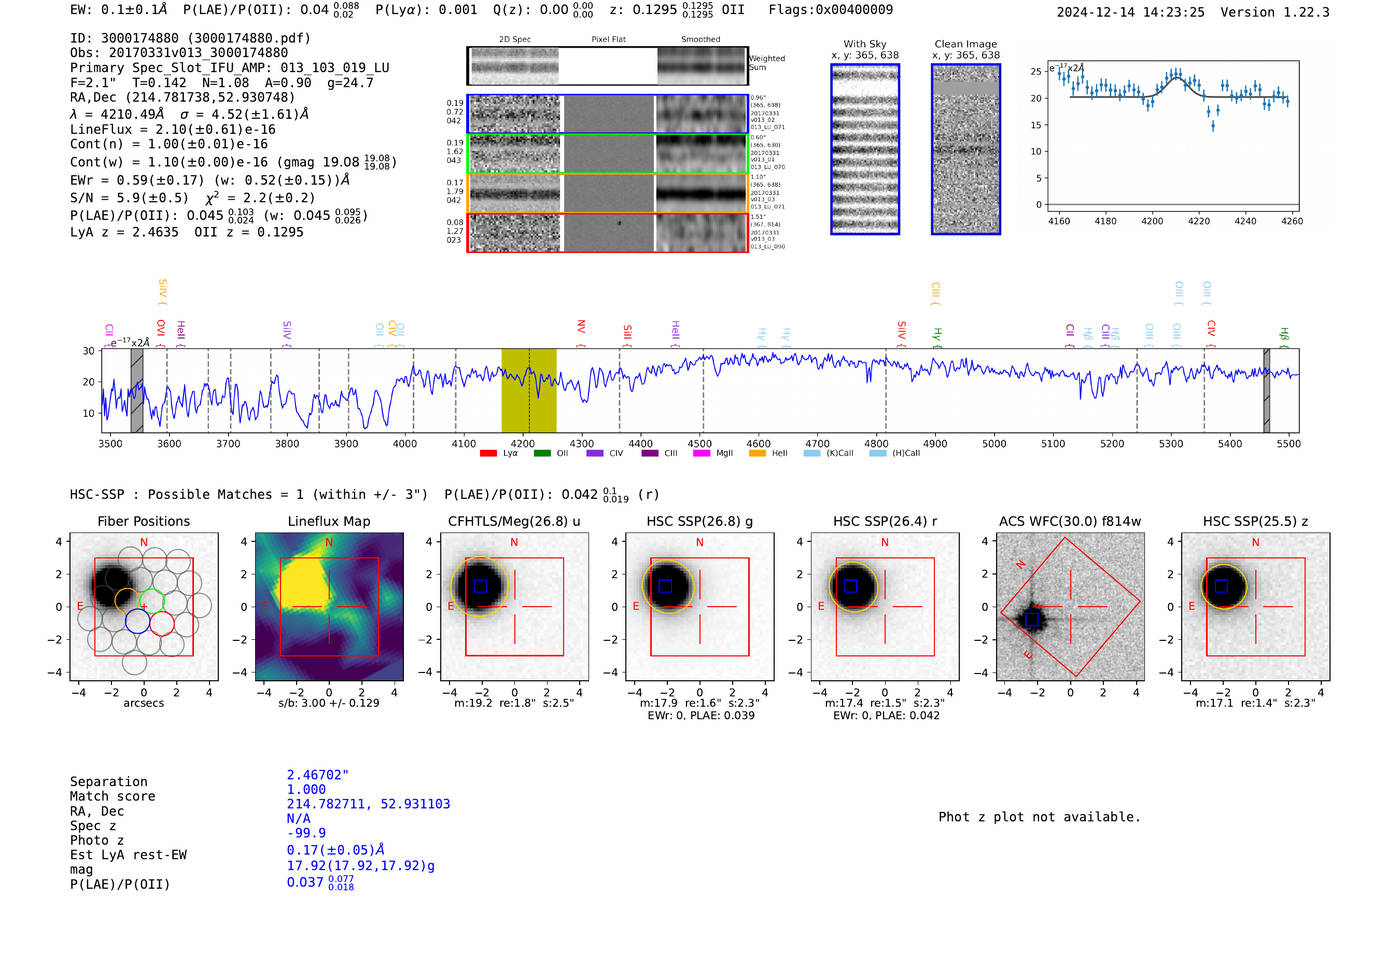Click the orange fiber circle in Fiber Positions
The image size is (1400, 953).
coord(128,601)
